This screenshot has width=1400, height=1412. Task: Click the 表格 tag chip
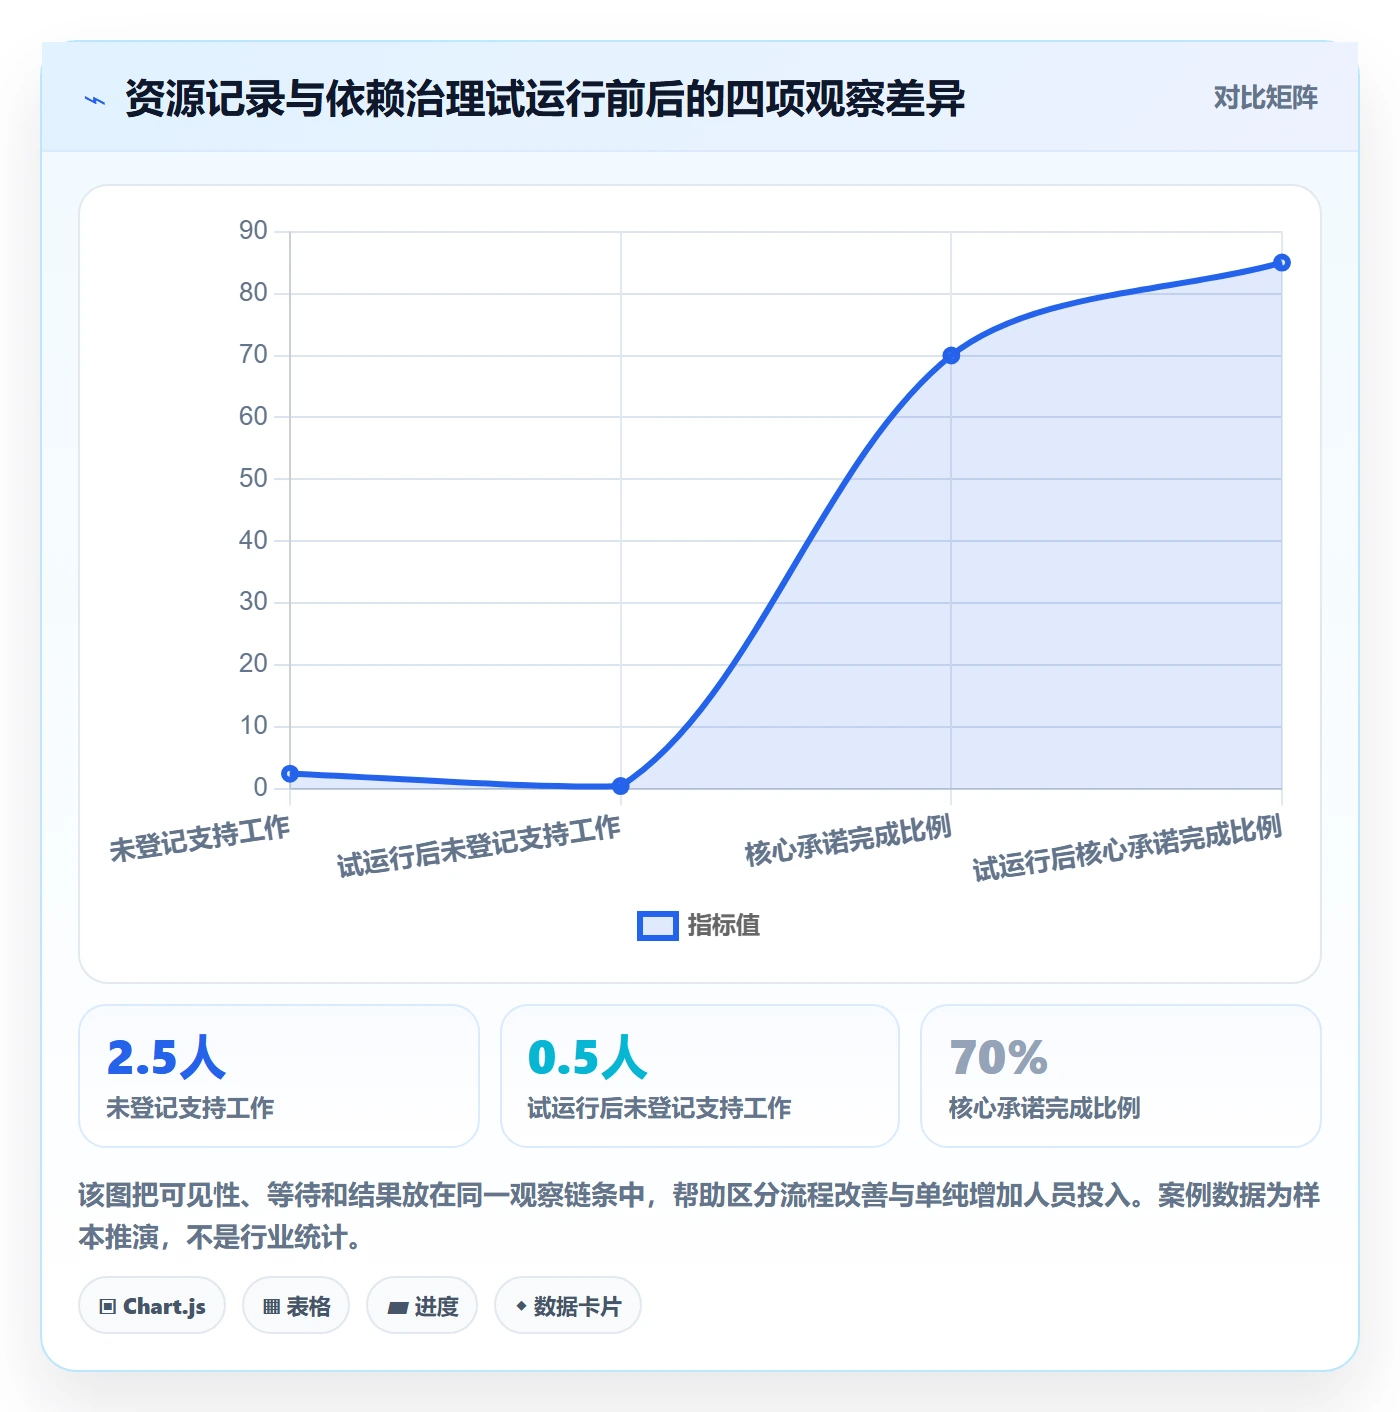tap(296, 1305)
